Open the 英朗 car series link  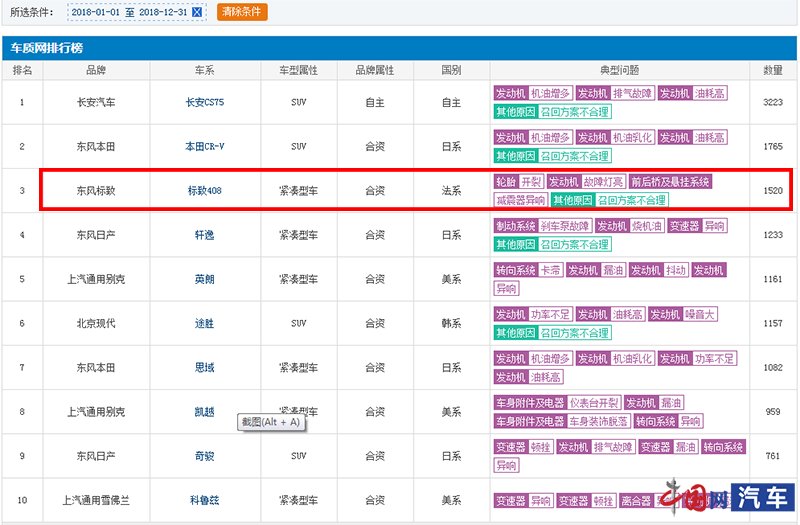(x=205, y=280)
